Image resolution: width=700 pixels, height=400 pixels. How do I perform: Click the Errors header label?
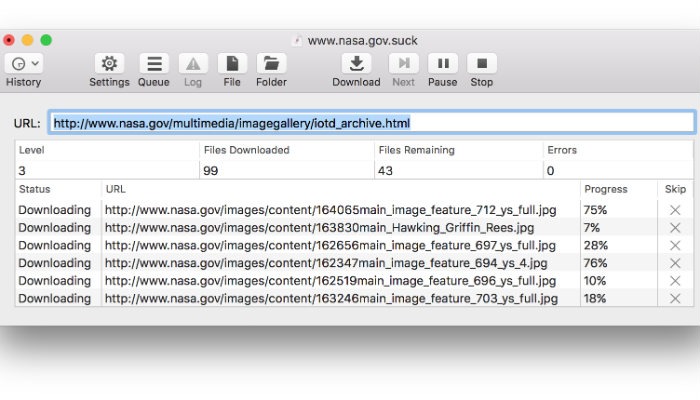point(562,150)
